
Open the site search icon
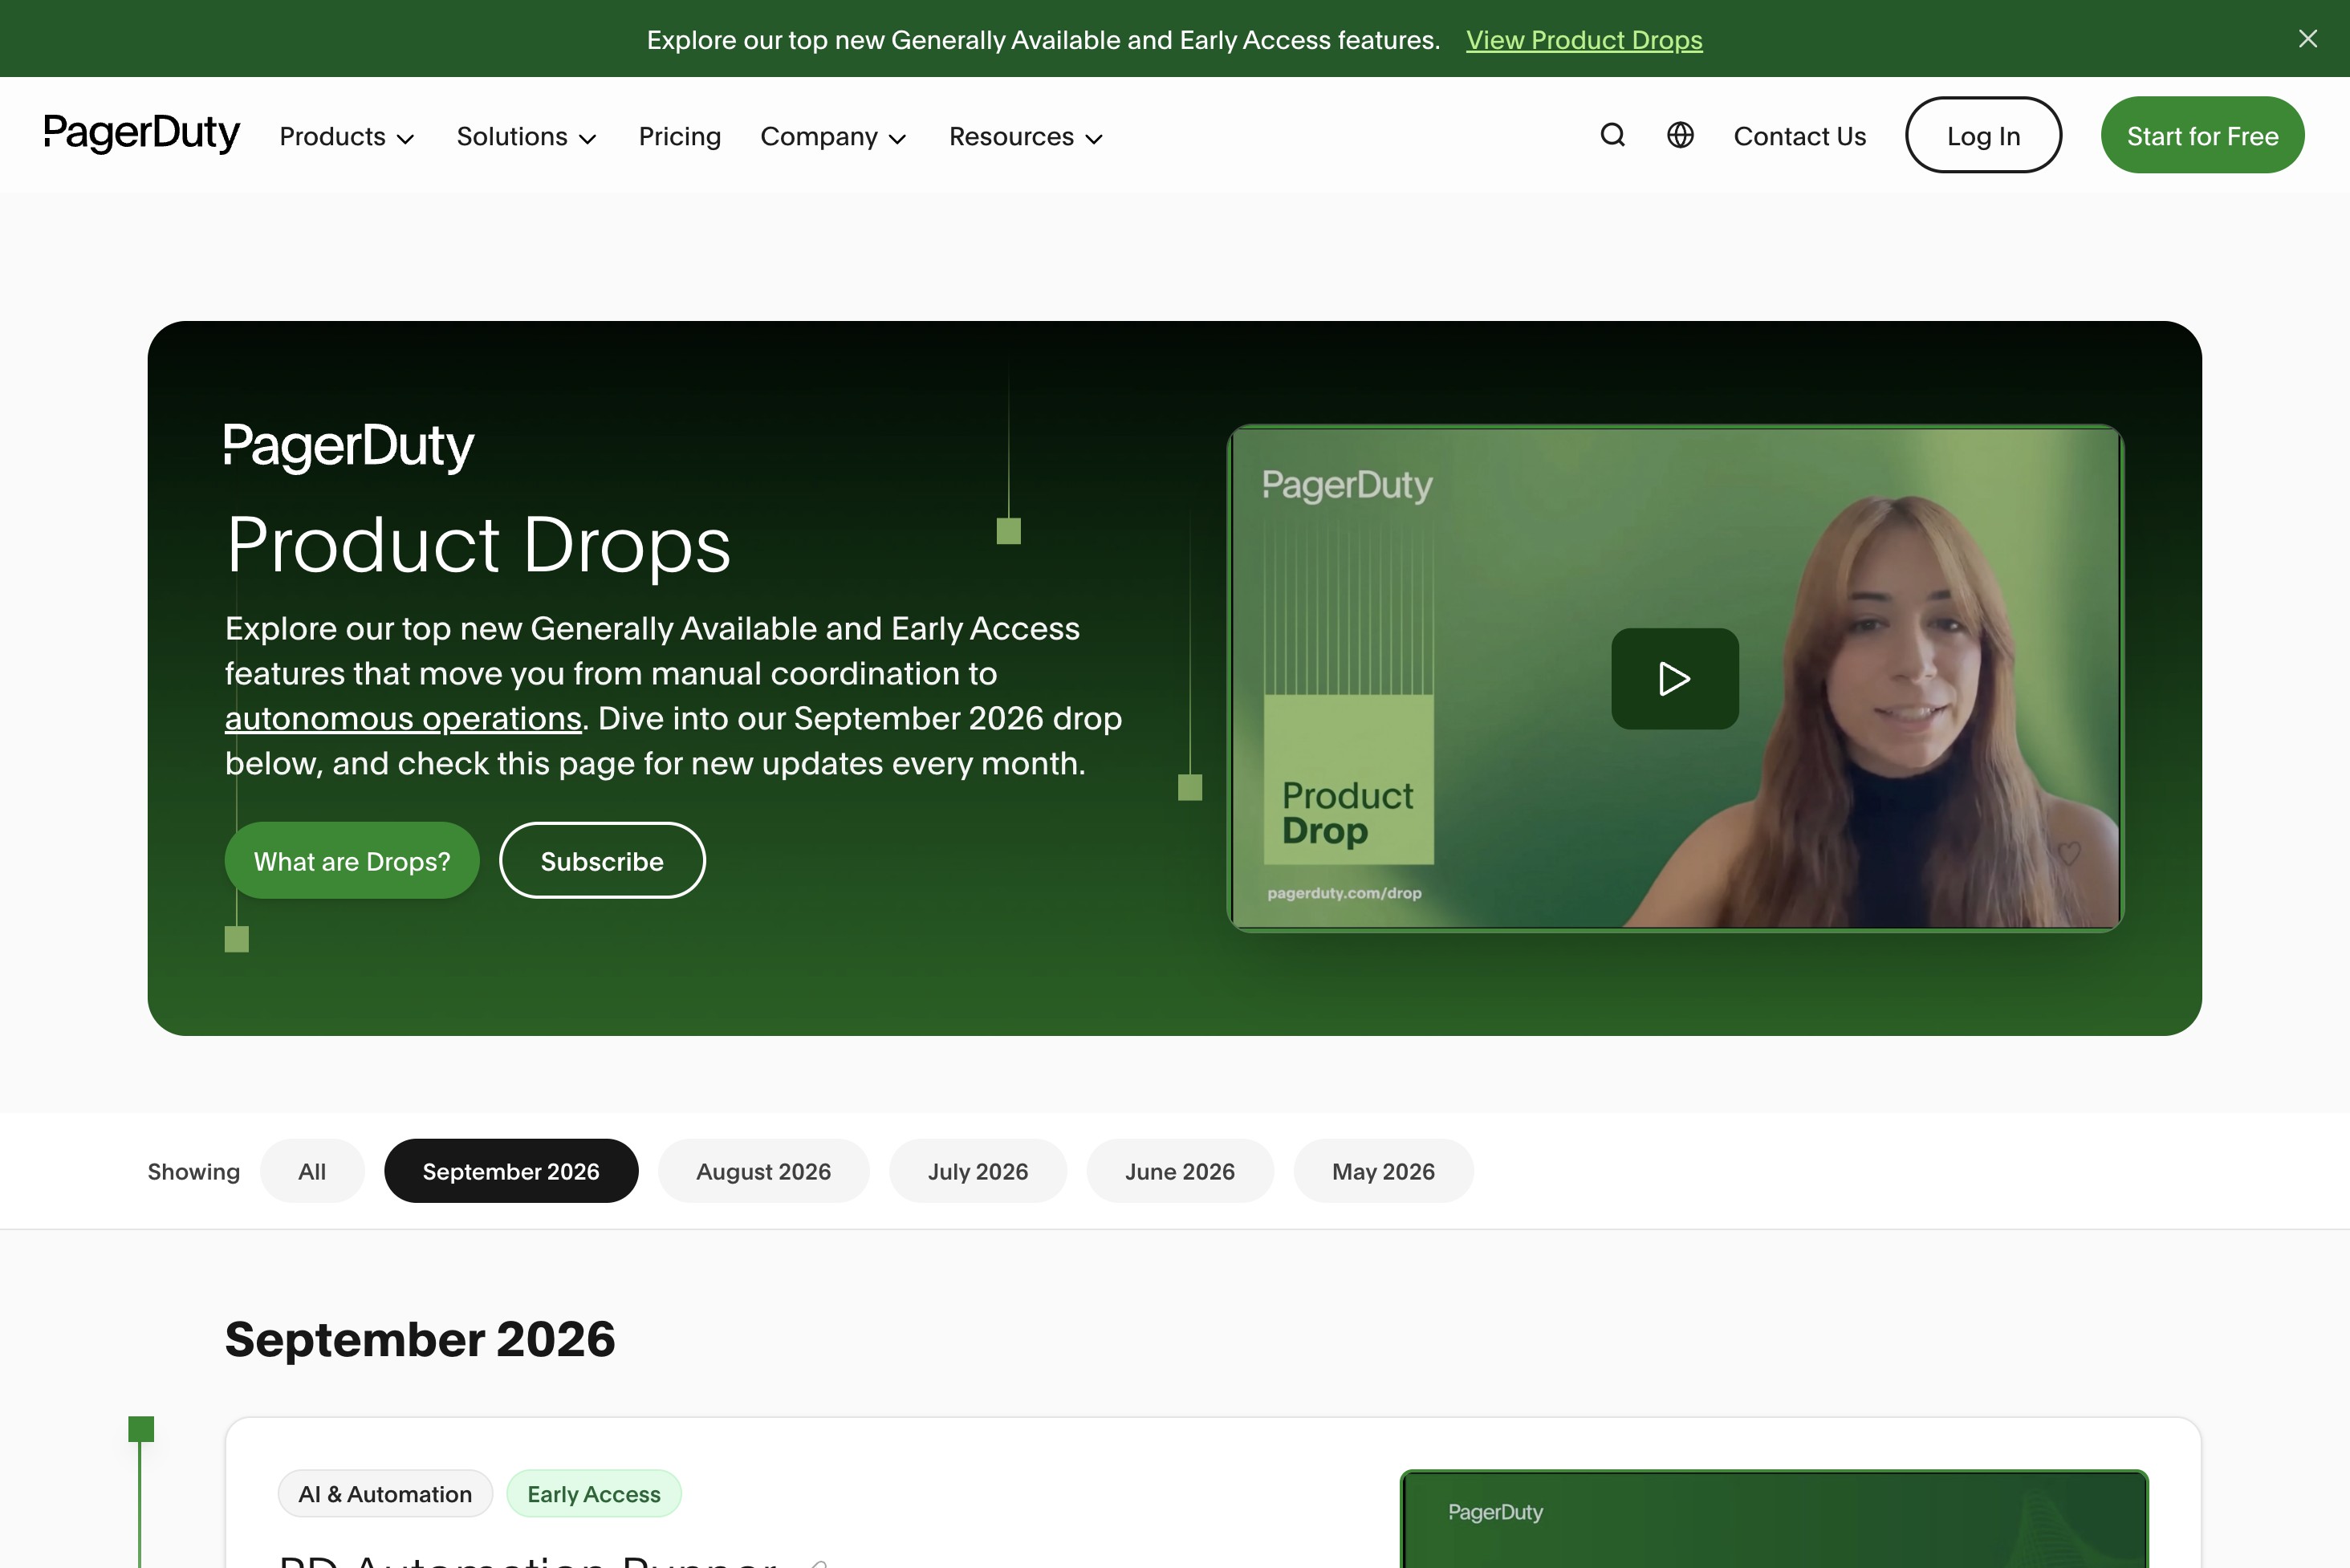pos(1612,135)
